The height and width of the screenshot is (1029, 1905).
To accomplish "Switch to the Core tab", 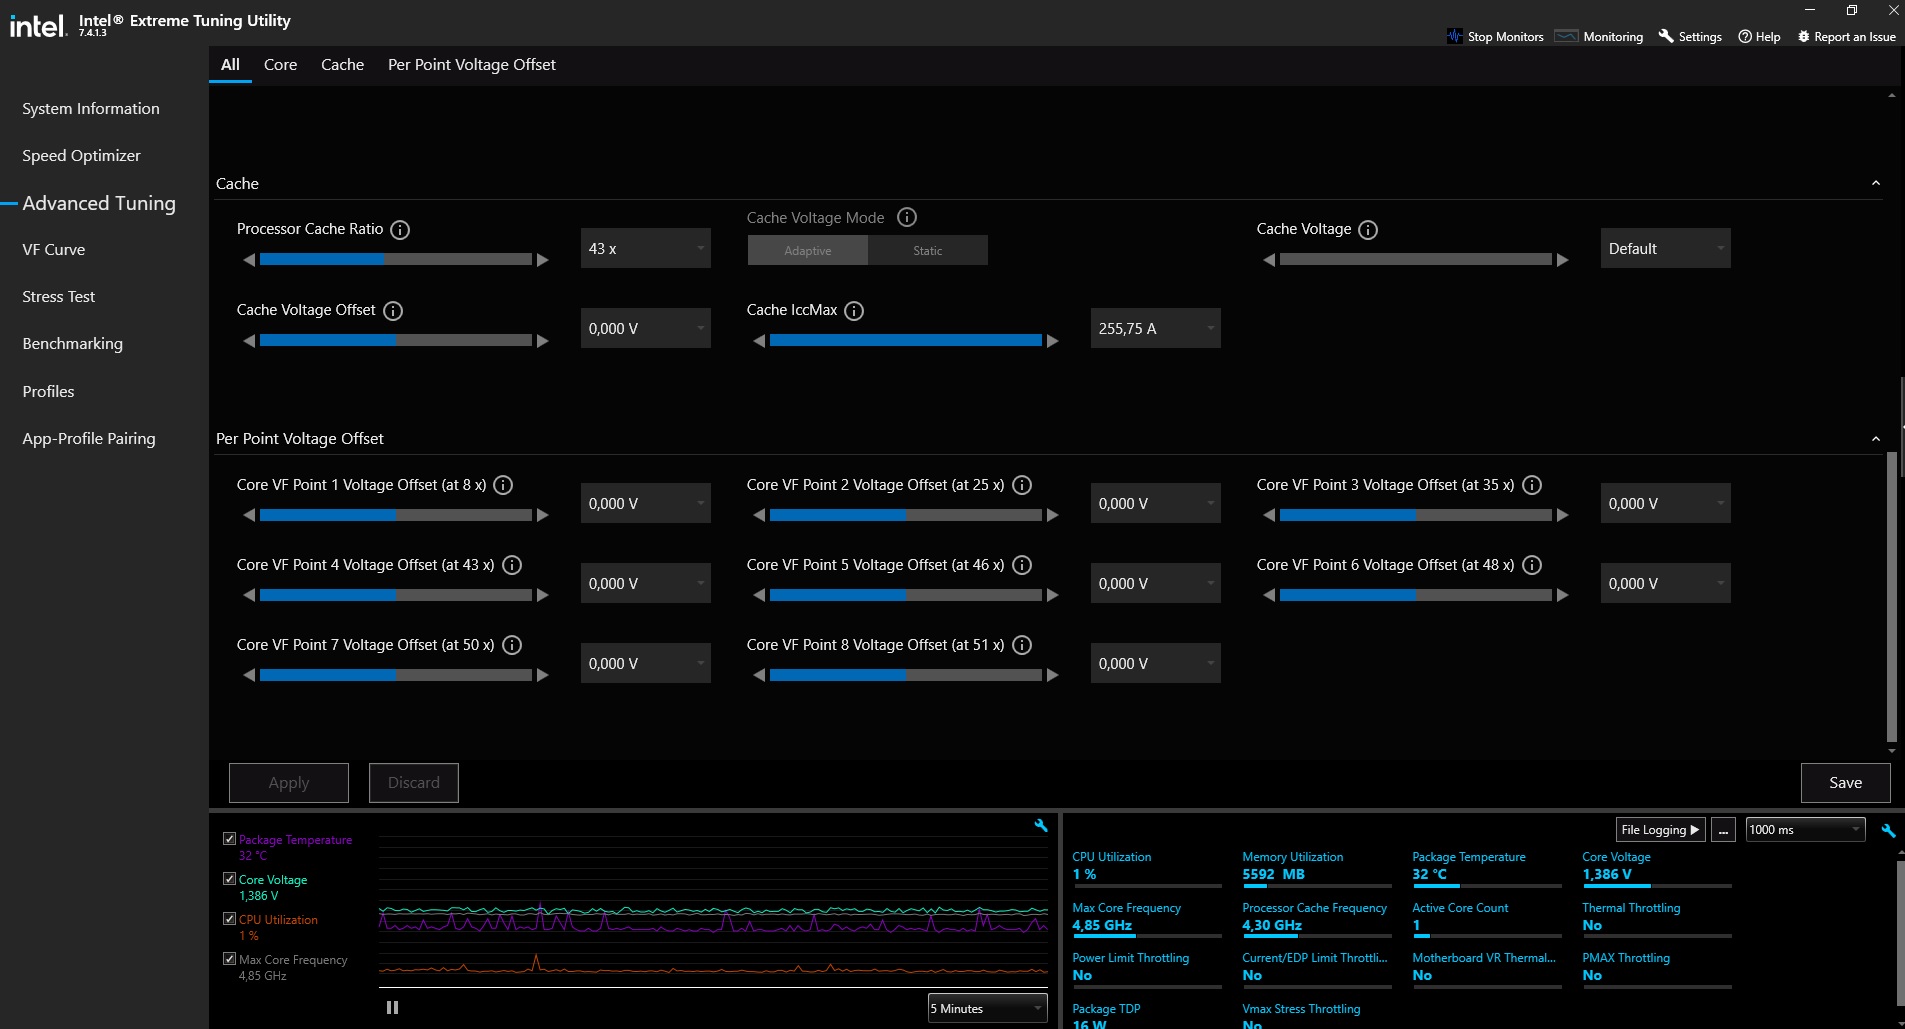I will (x=280, y=64).
